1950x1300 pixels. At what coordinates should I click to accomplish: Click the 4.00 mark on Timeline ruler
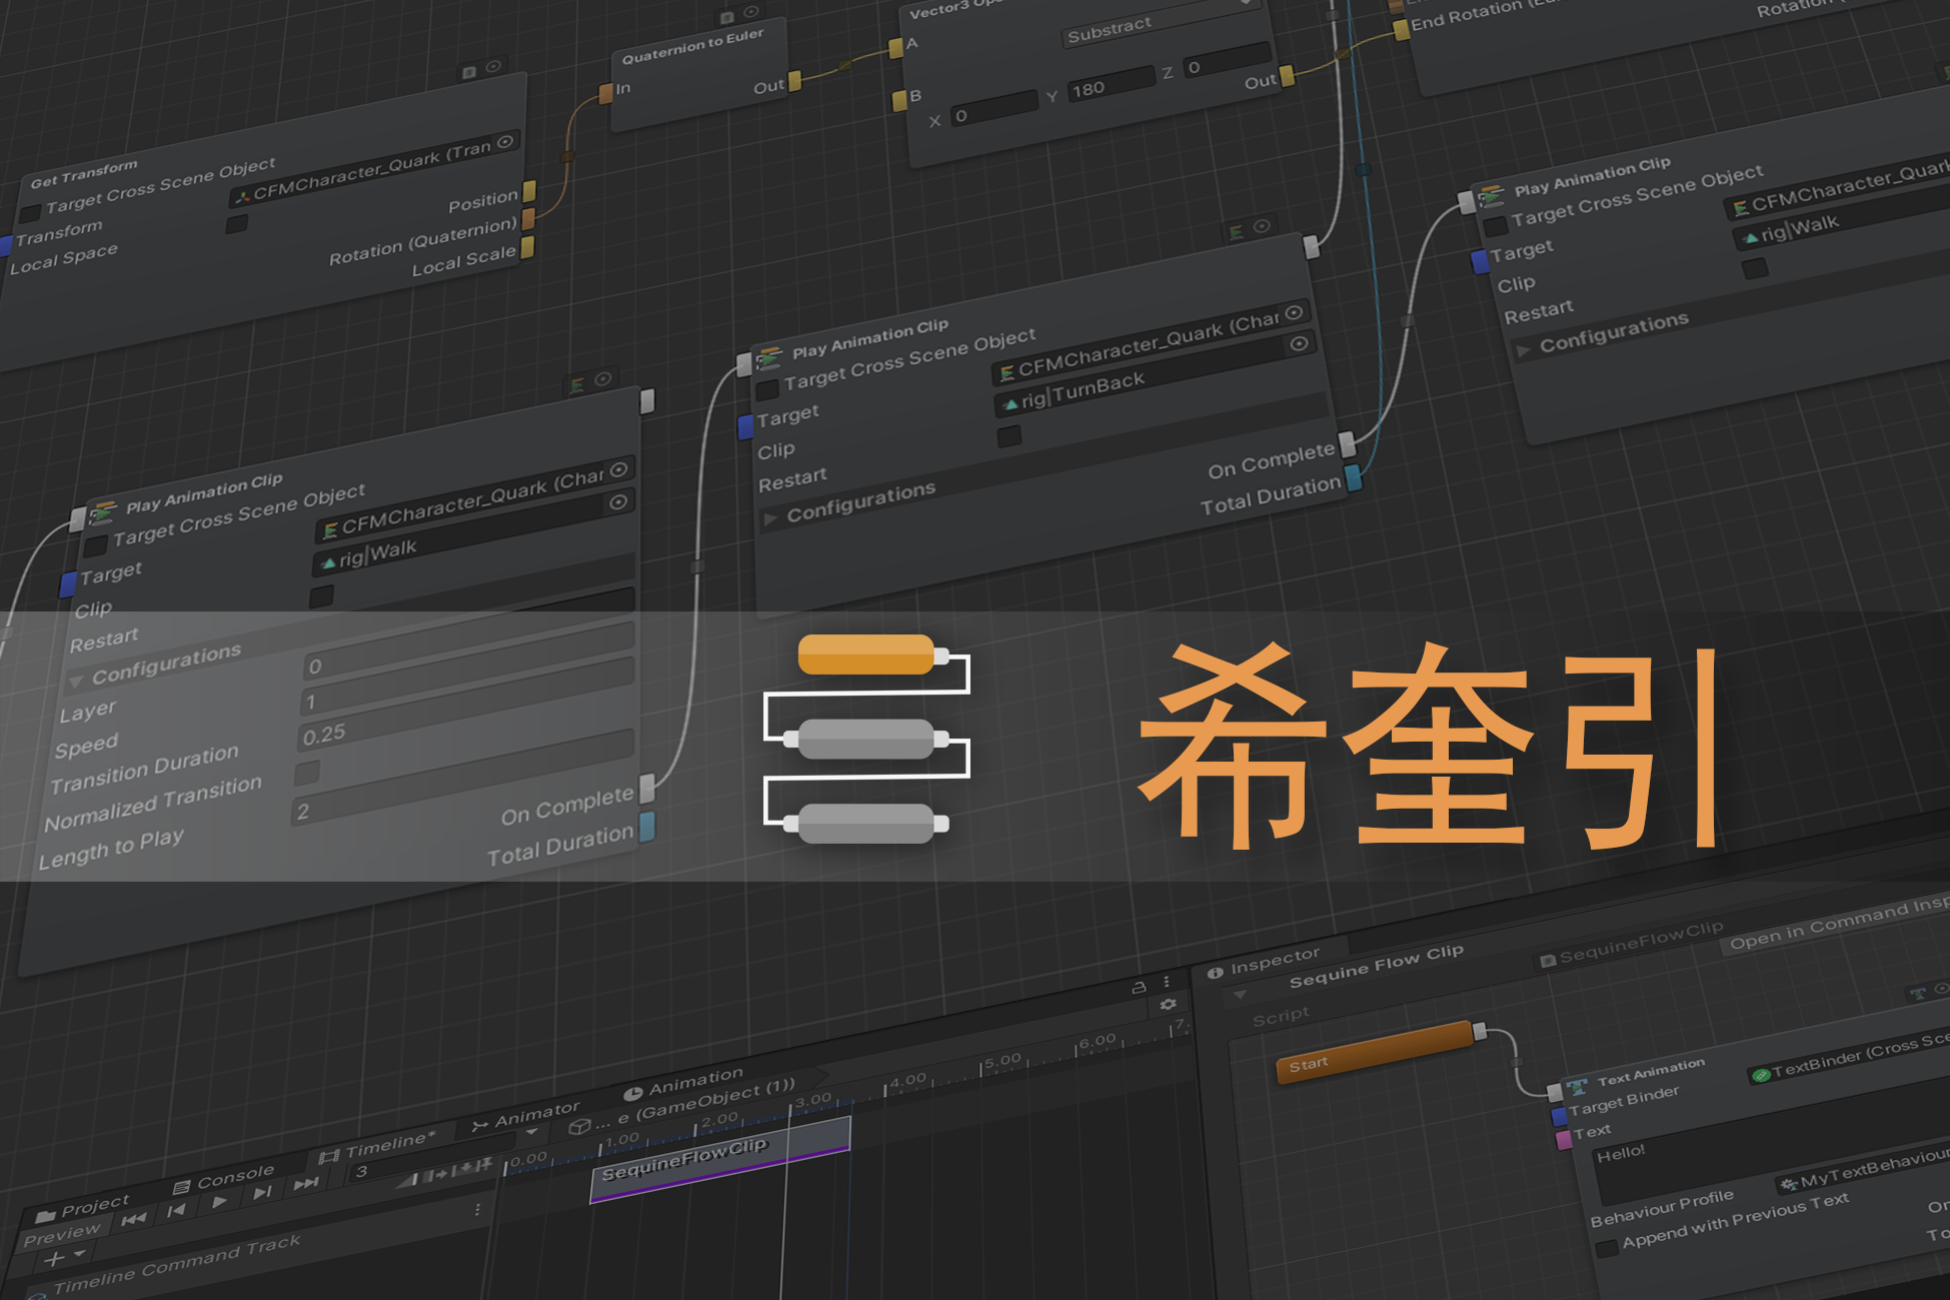(x=908, y=1081)
